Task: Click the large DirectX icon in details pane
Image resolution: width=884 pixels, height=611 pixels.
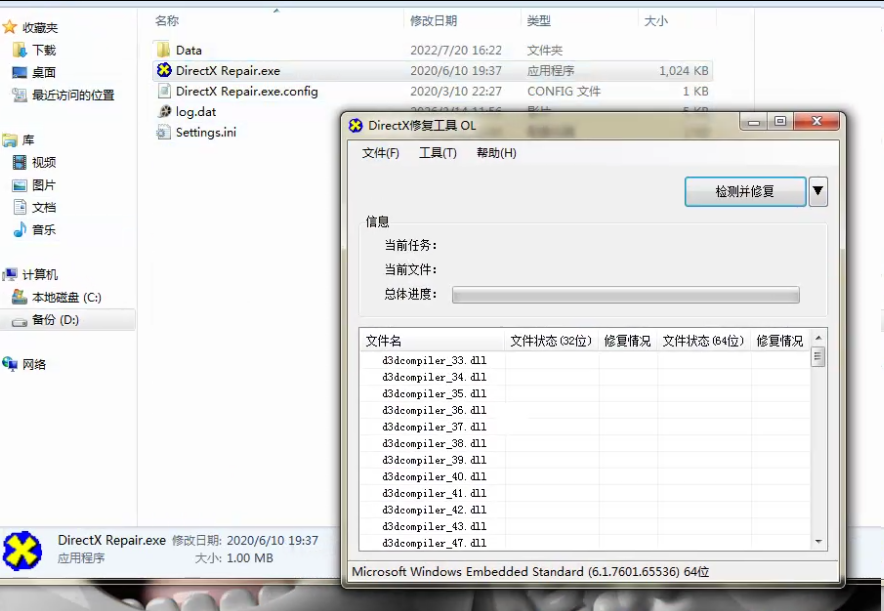Action: [x=22, y=551]
